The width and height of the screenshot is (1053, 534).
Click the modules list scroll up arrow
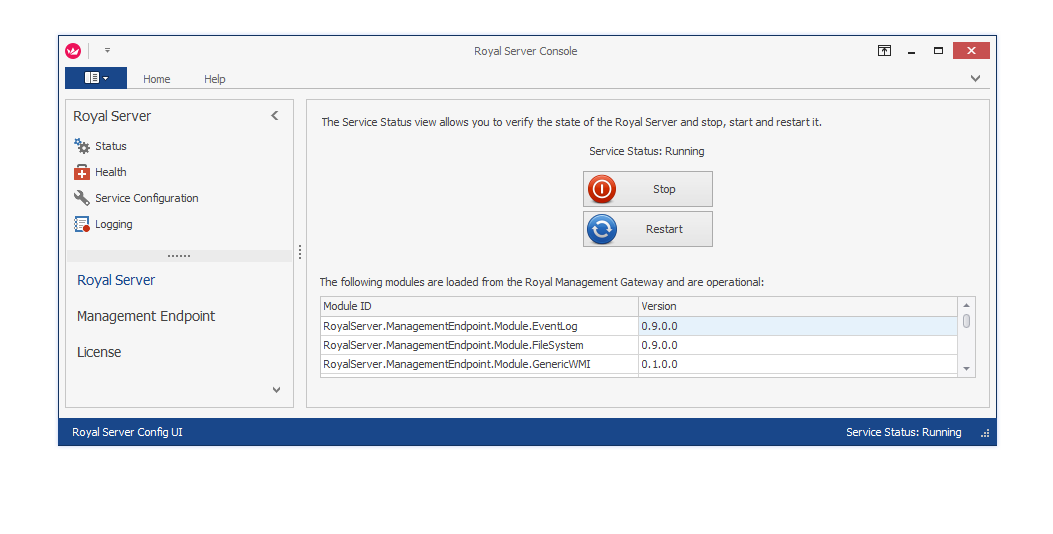coord(966,305)
